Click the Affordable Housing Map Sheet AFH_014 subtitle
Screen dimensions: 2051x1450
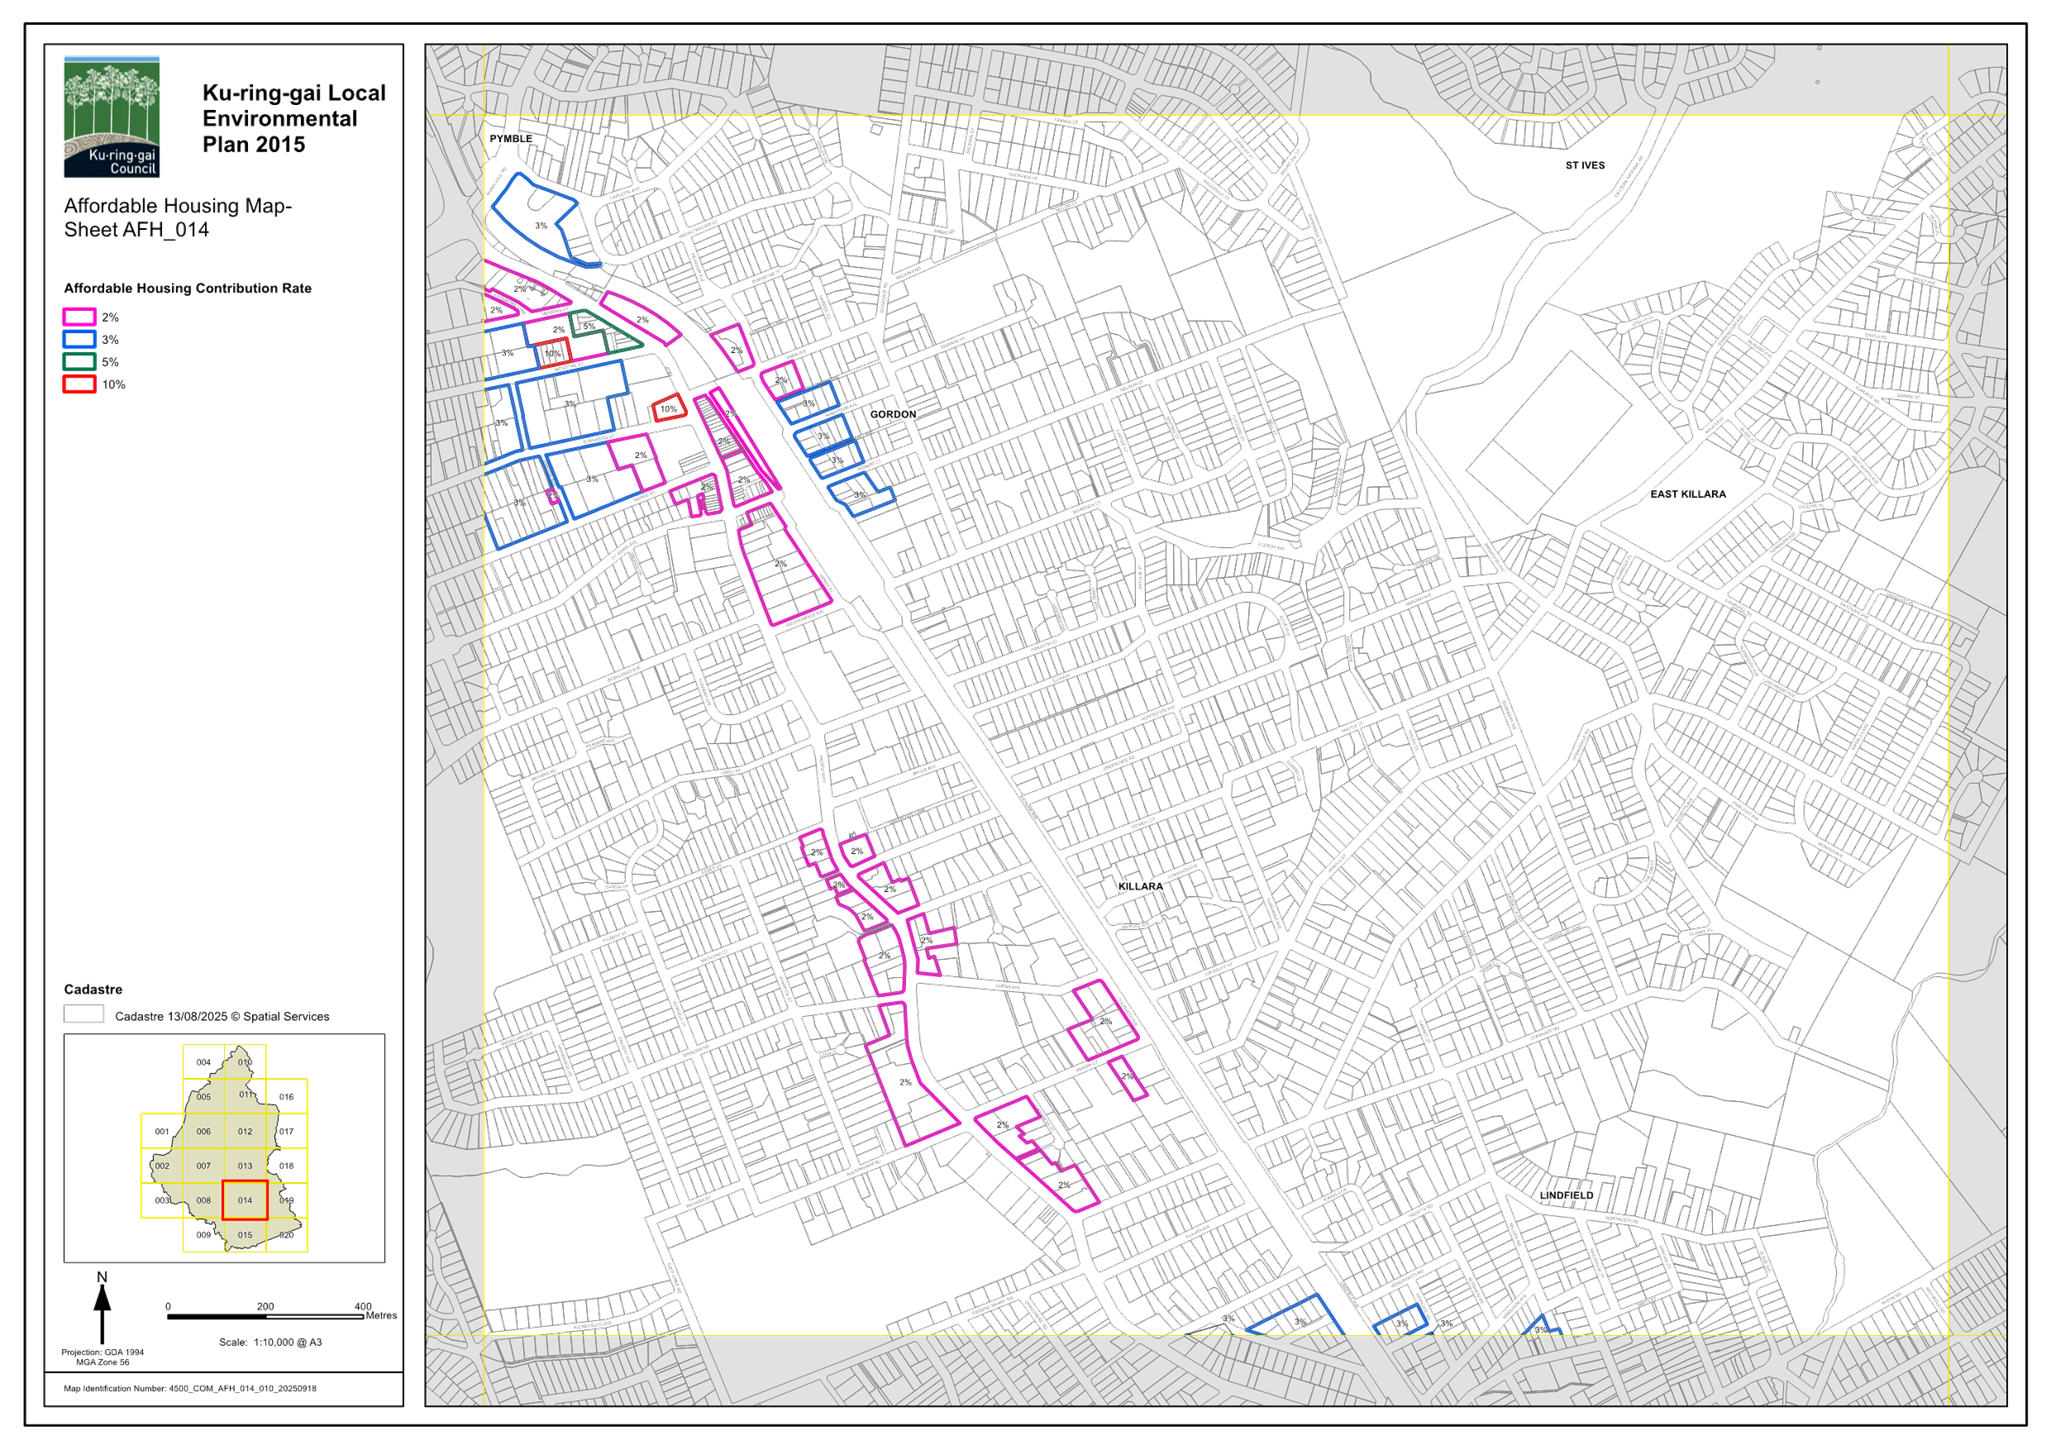pos(177,218)
